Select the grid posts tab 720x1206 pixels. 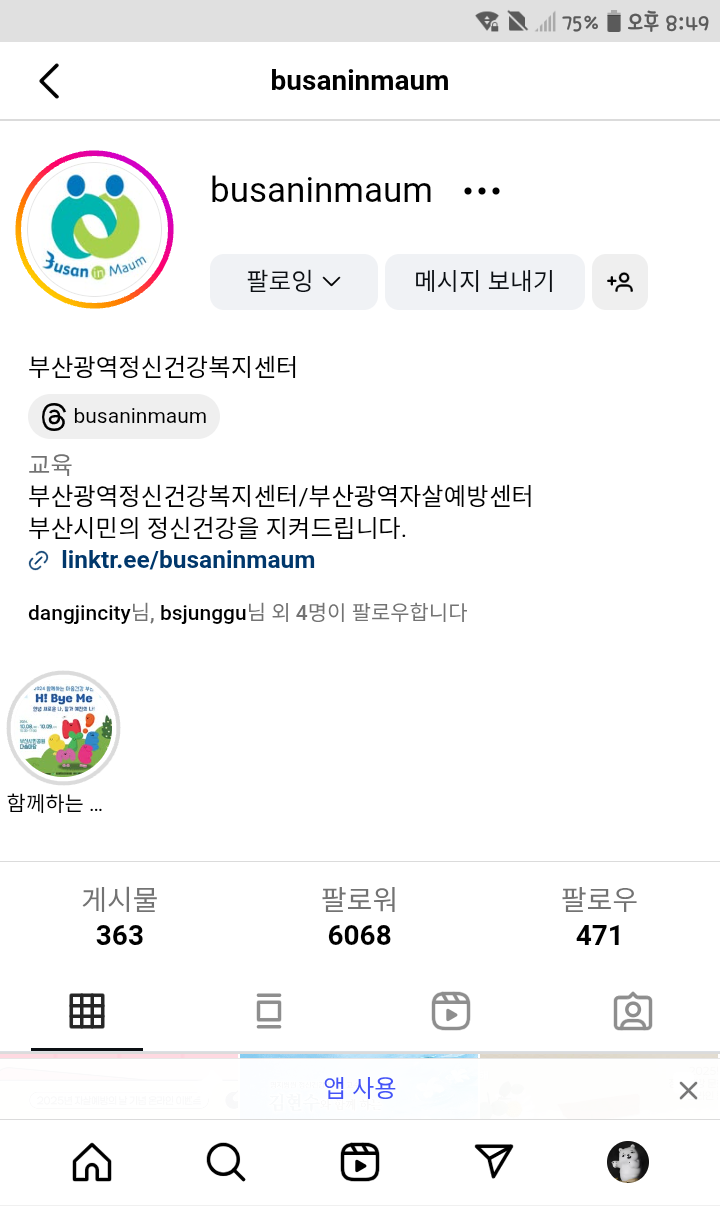[87, 1012]
